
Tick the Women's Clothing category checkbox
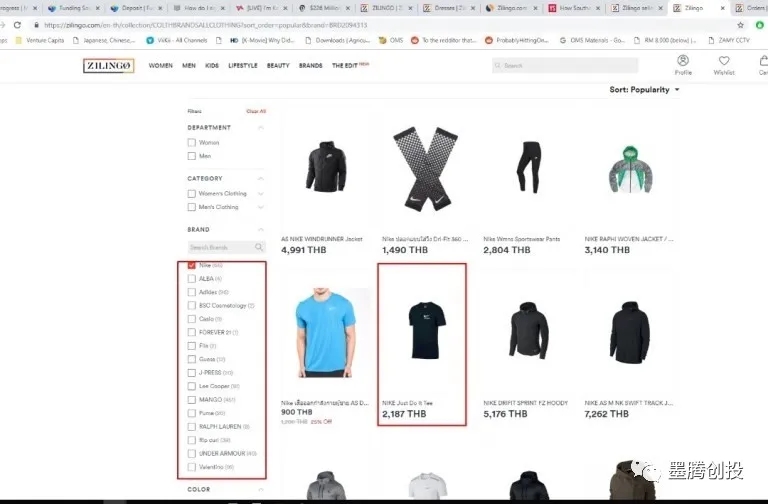coord(192,193)
